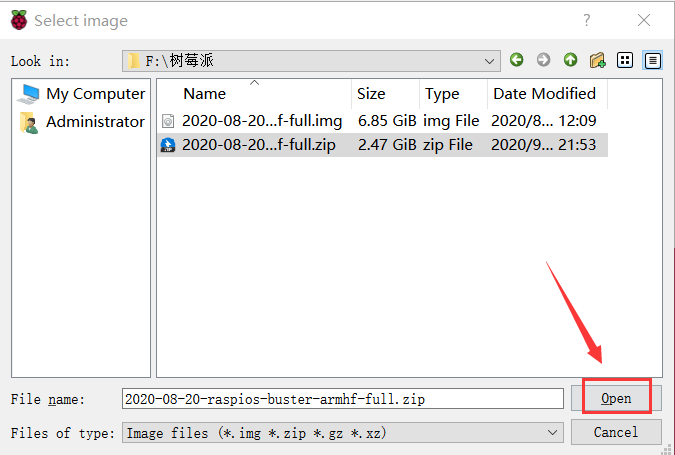Sort files by Size column header
This screenshot has width=675, height=455.
386,93
